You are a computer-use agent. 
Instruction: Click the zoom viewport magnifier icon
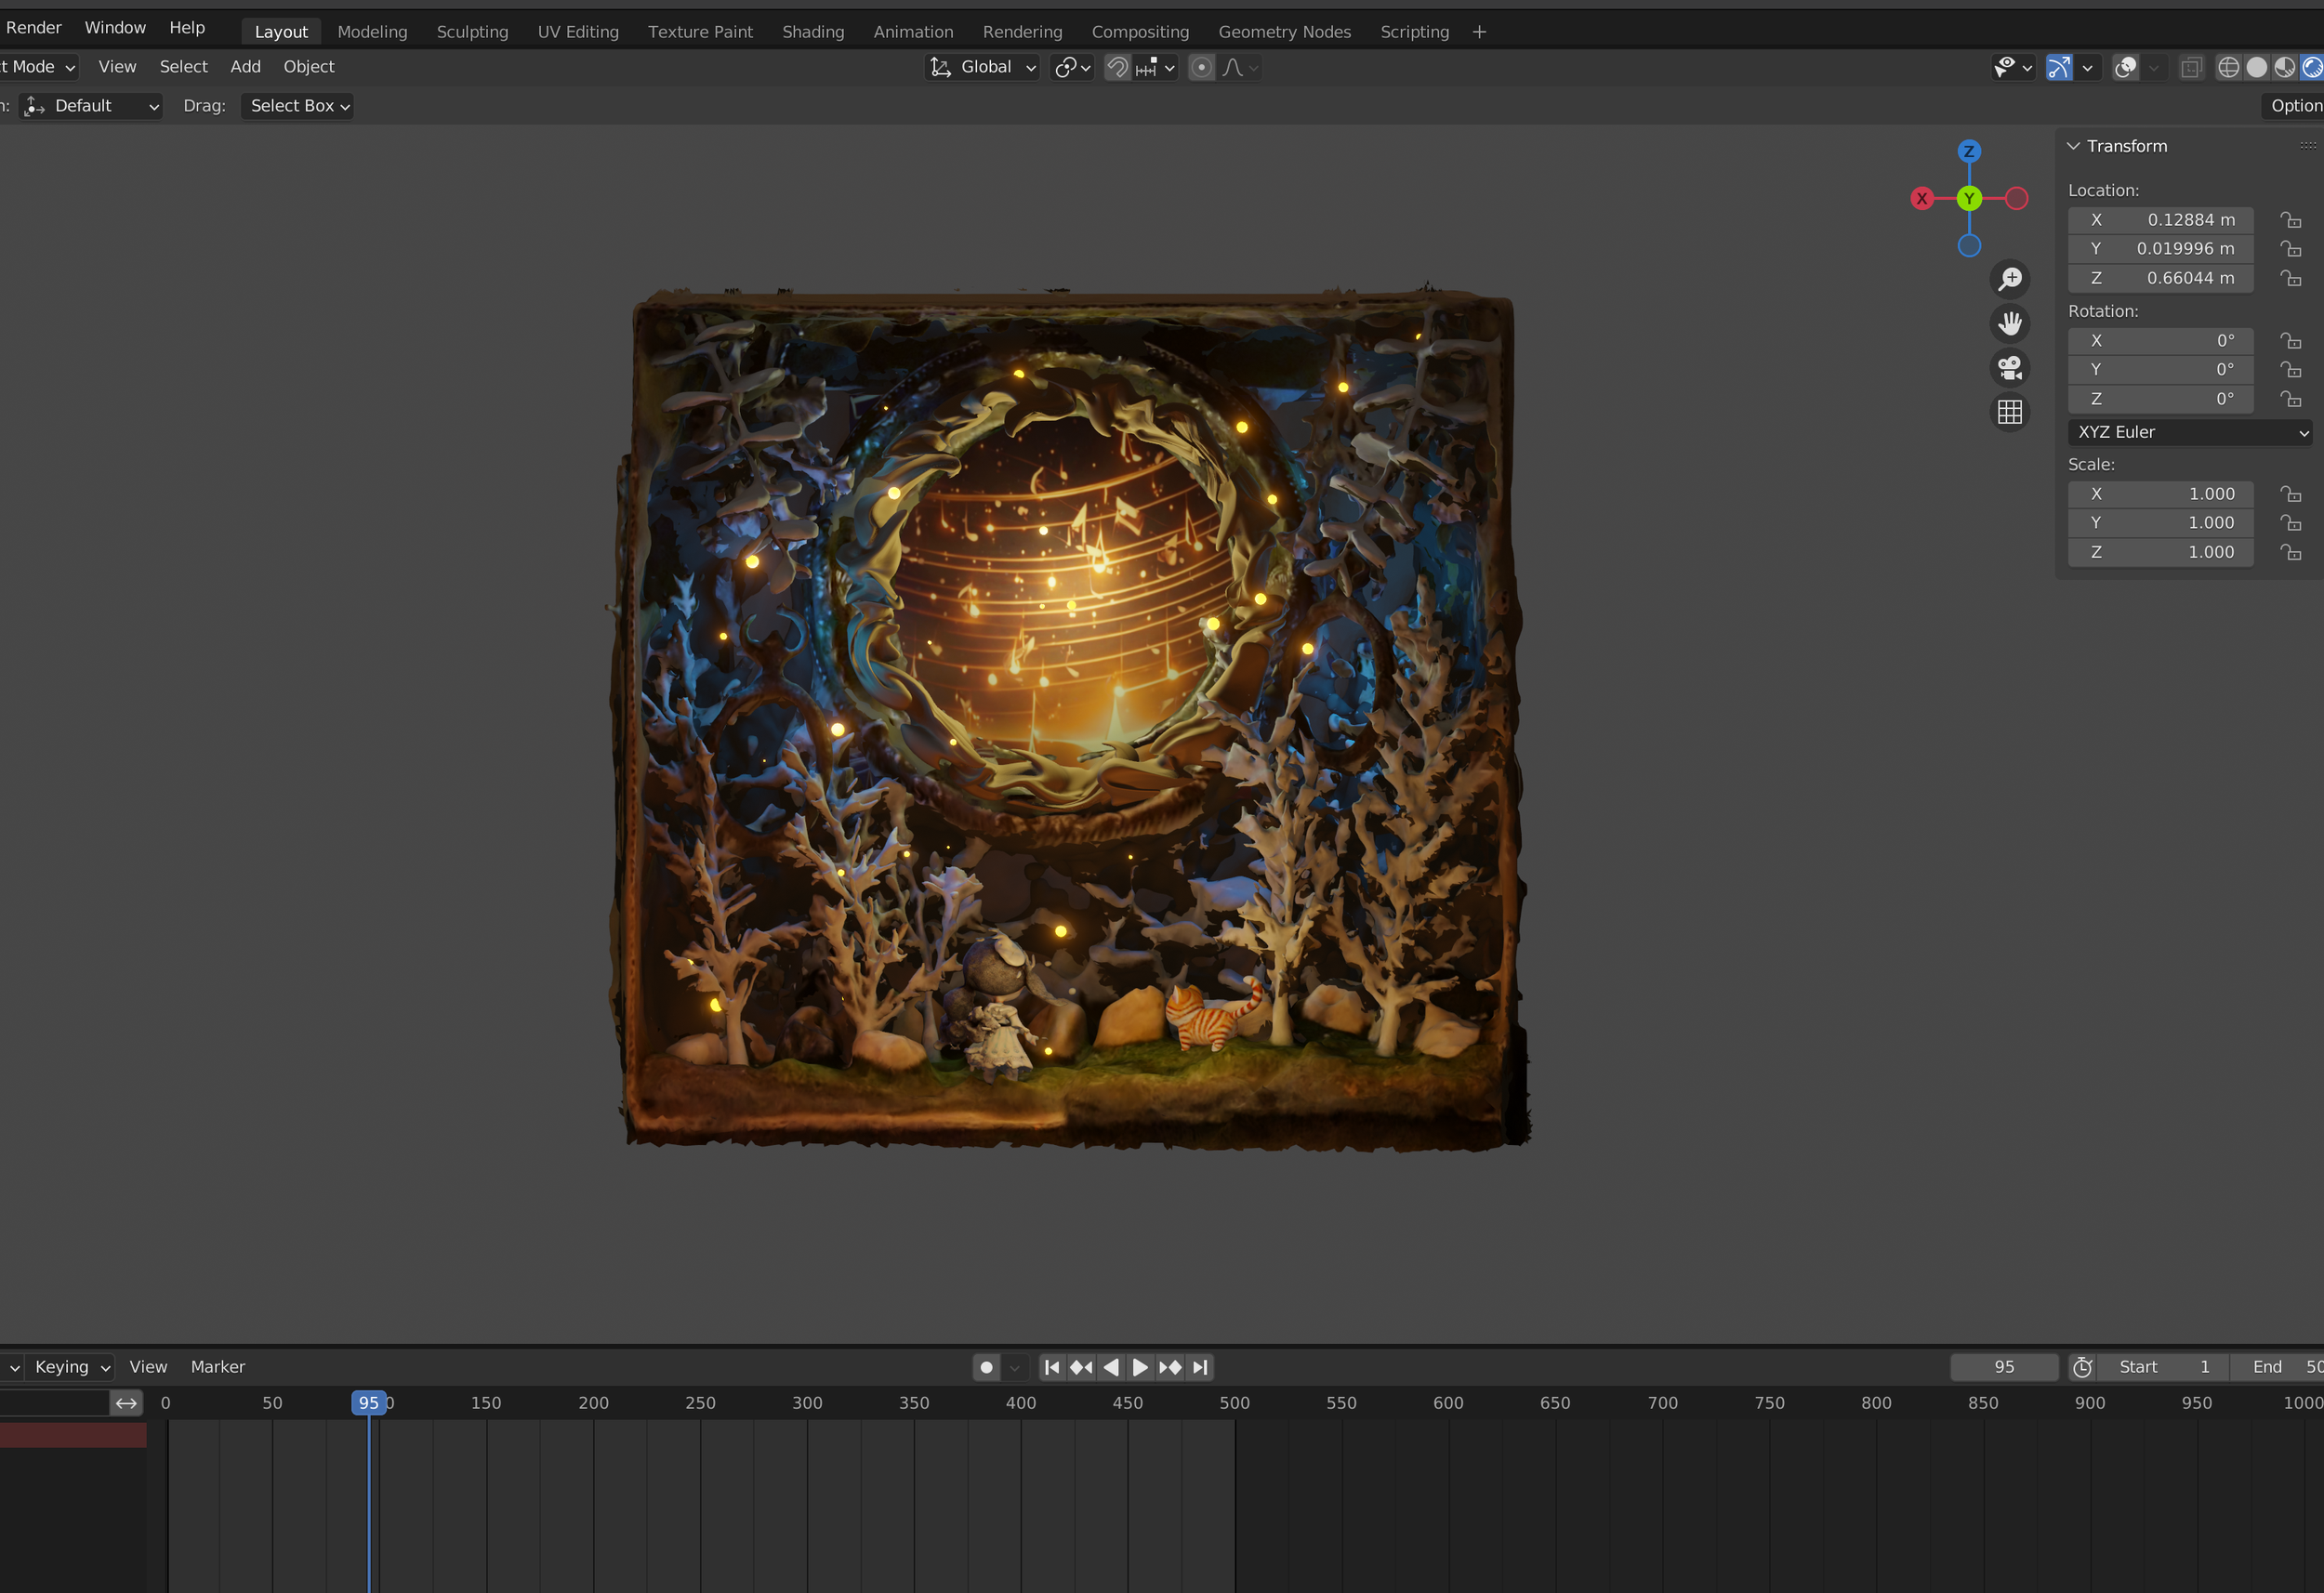click(2009, 279)
